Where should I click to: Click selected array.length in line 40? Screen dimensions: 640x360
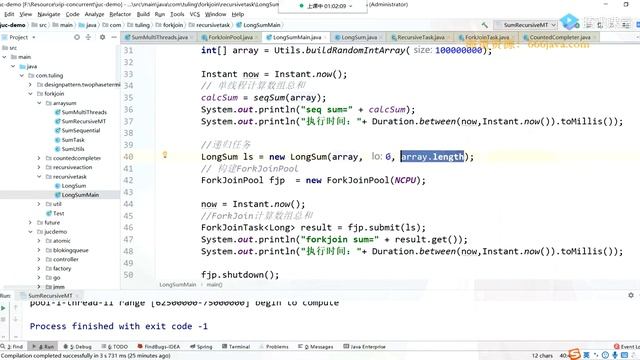tap(432, 157)
